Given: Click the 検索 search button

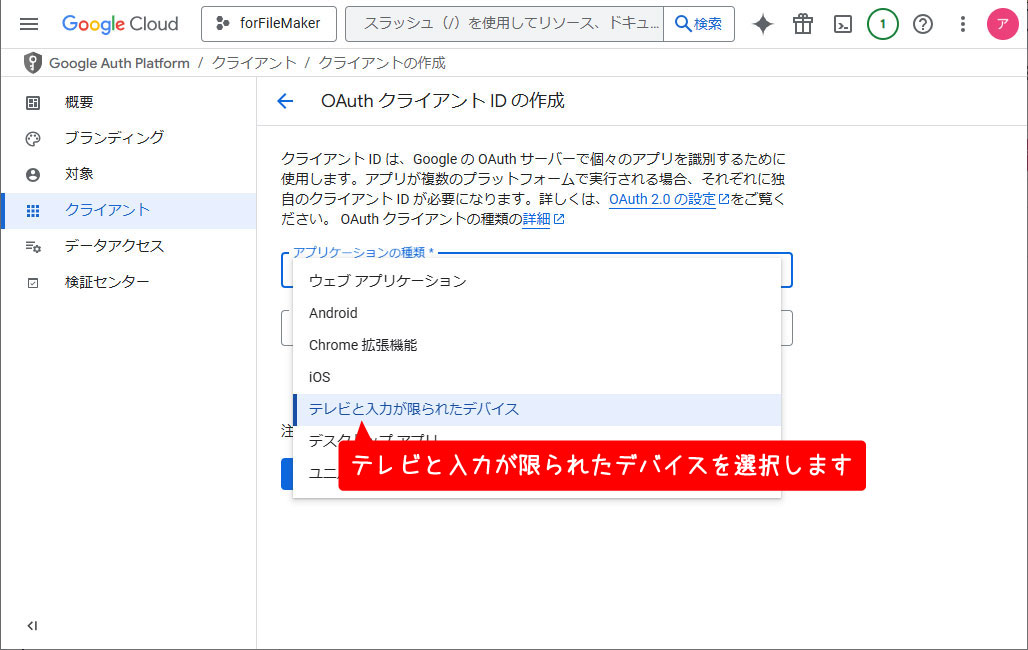Looking at the screenshot, I should point(699,24).
